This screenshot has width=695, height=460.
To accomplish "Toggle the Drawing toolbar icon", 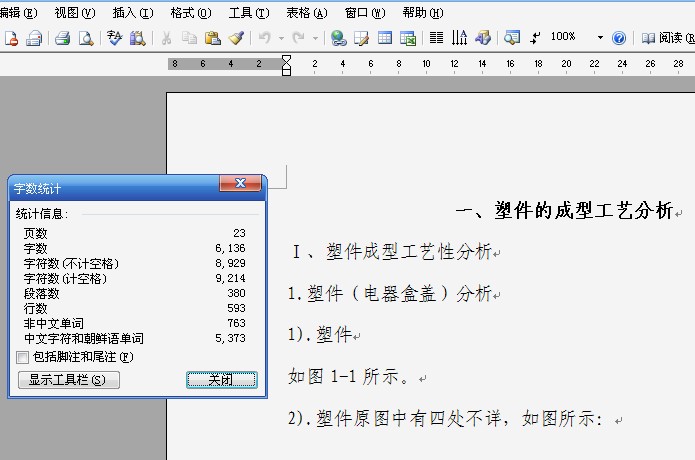I will tap(483, 38).
